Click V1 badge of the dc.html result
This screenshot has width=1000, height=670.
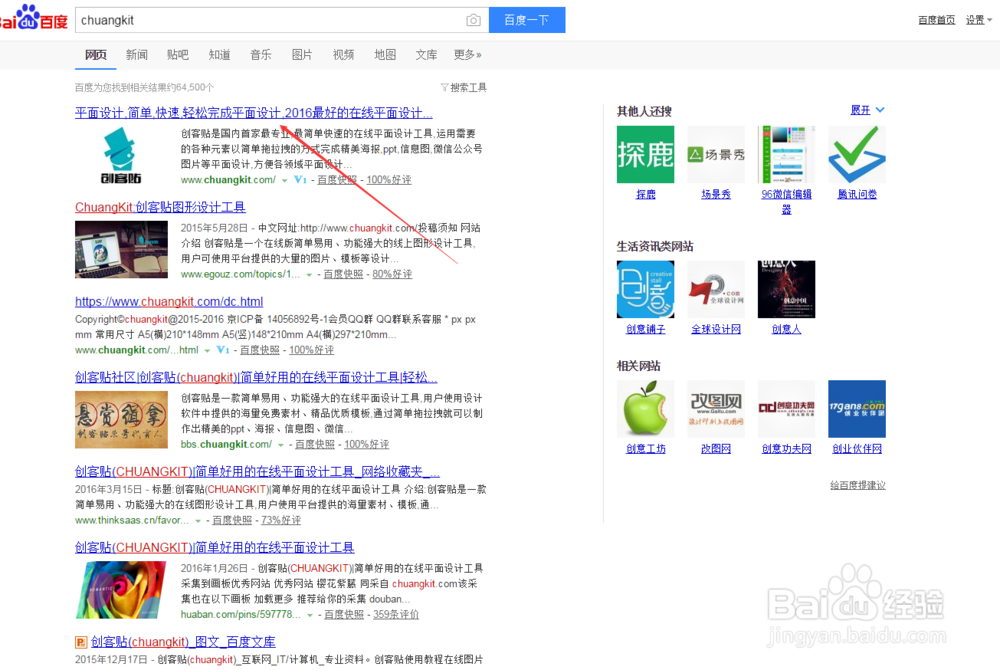pyautogui.click(x=223, y=350)
